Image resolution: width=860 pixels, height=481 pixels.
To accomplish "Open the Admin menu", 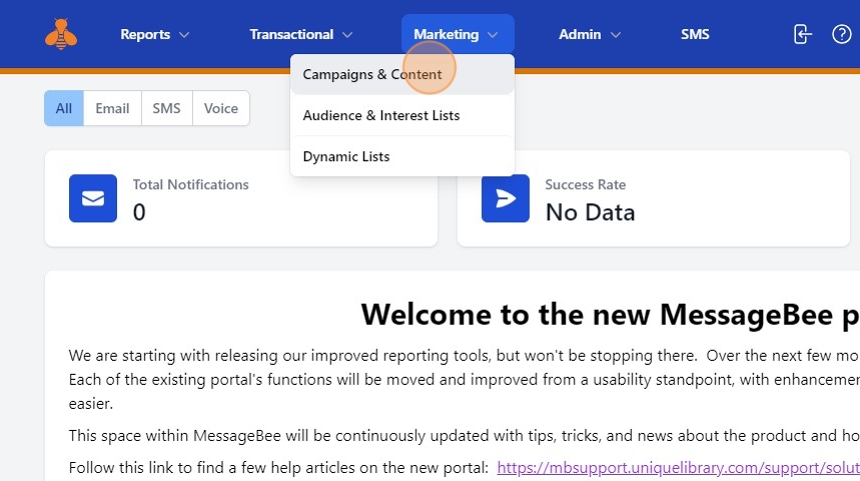I will pyautogui.click(x=590, y=34).
